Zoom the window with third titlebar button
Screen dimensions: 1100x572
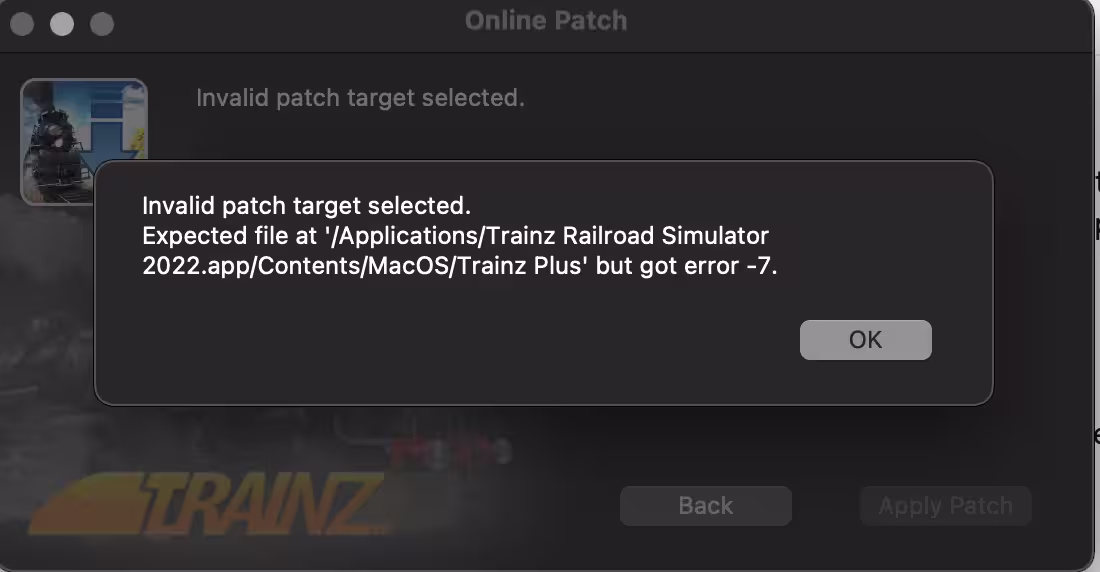pyautogui.click(x=102, y=24)
